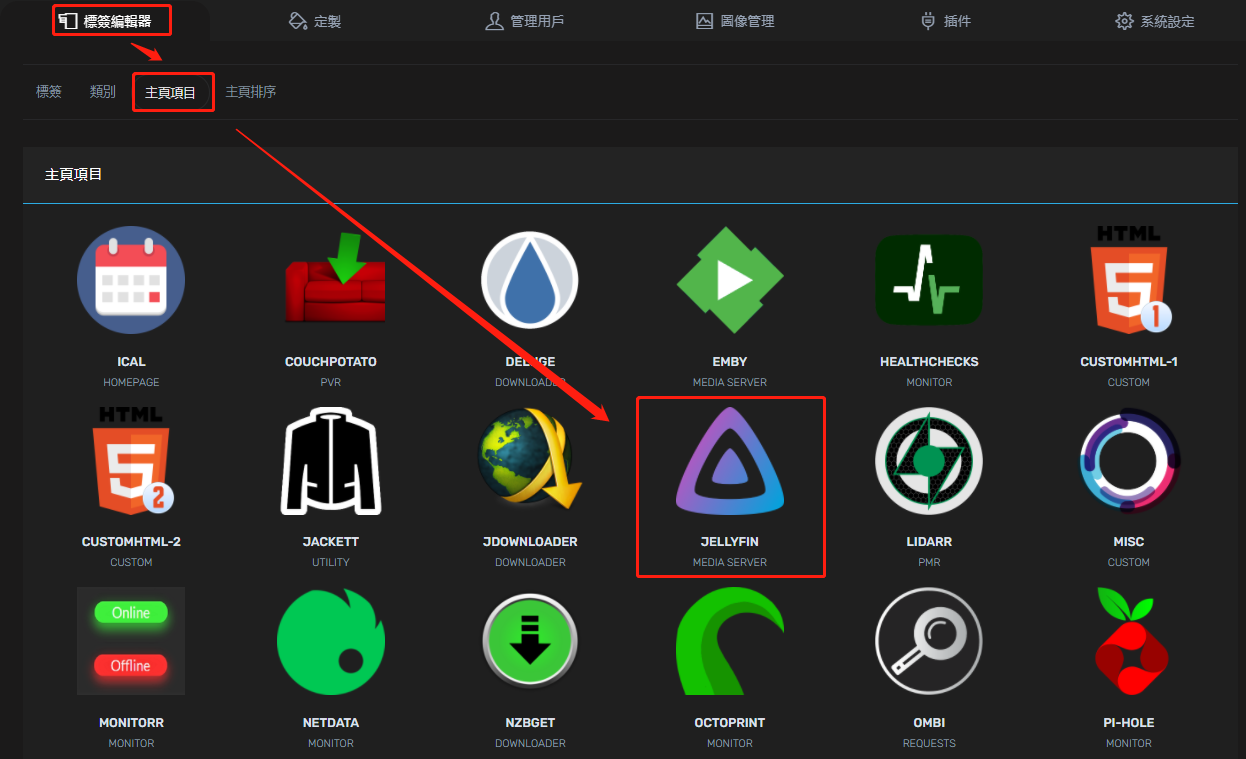This screenshot has width=1246, height=759.
Task: Select the 主頁項目 homepage items sub-tab
Action: click(171, 92)
